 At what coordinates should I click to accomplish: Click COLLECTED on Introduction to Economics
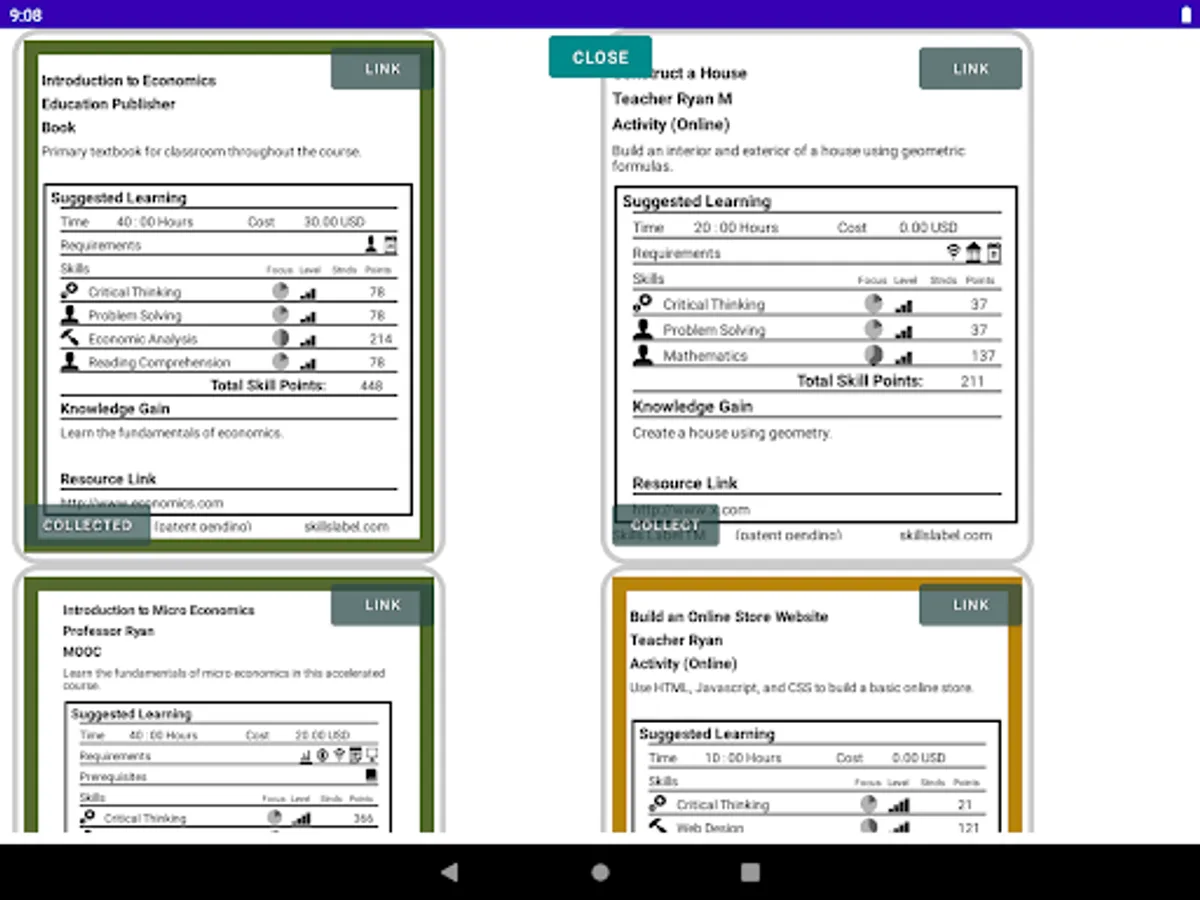(x=88, y=525)
